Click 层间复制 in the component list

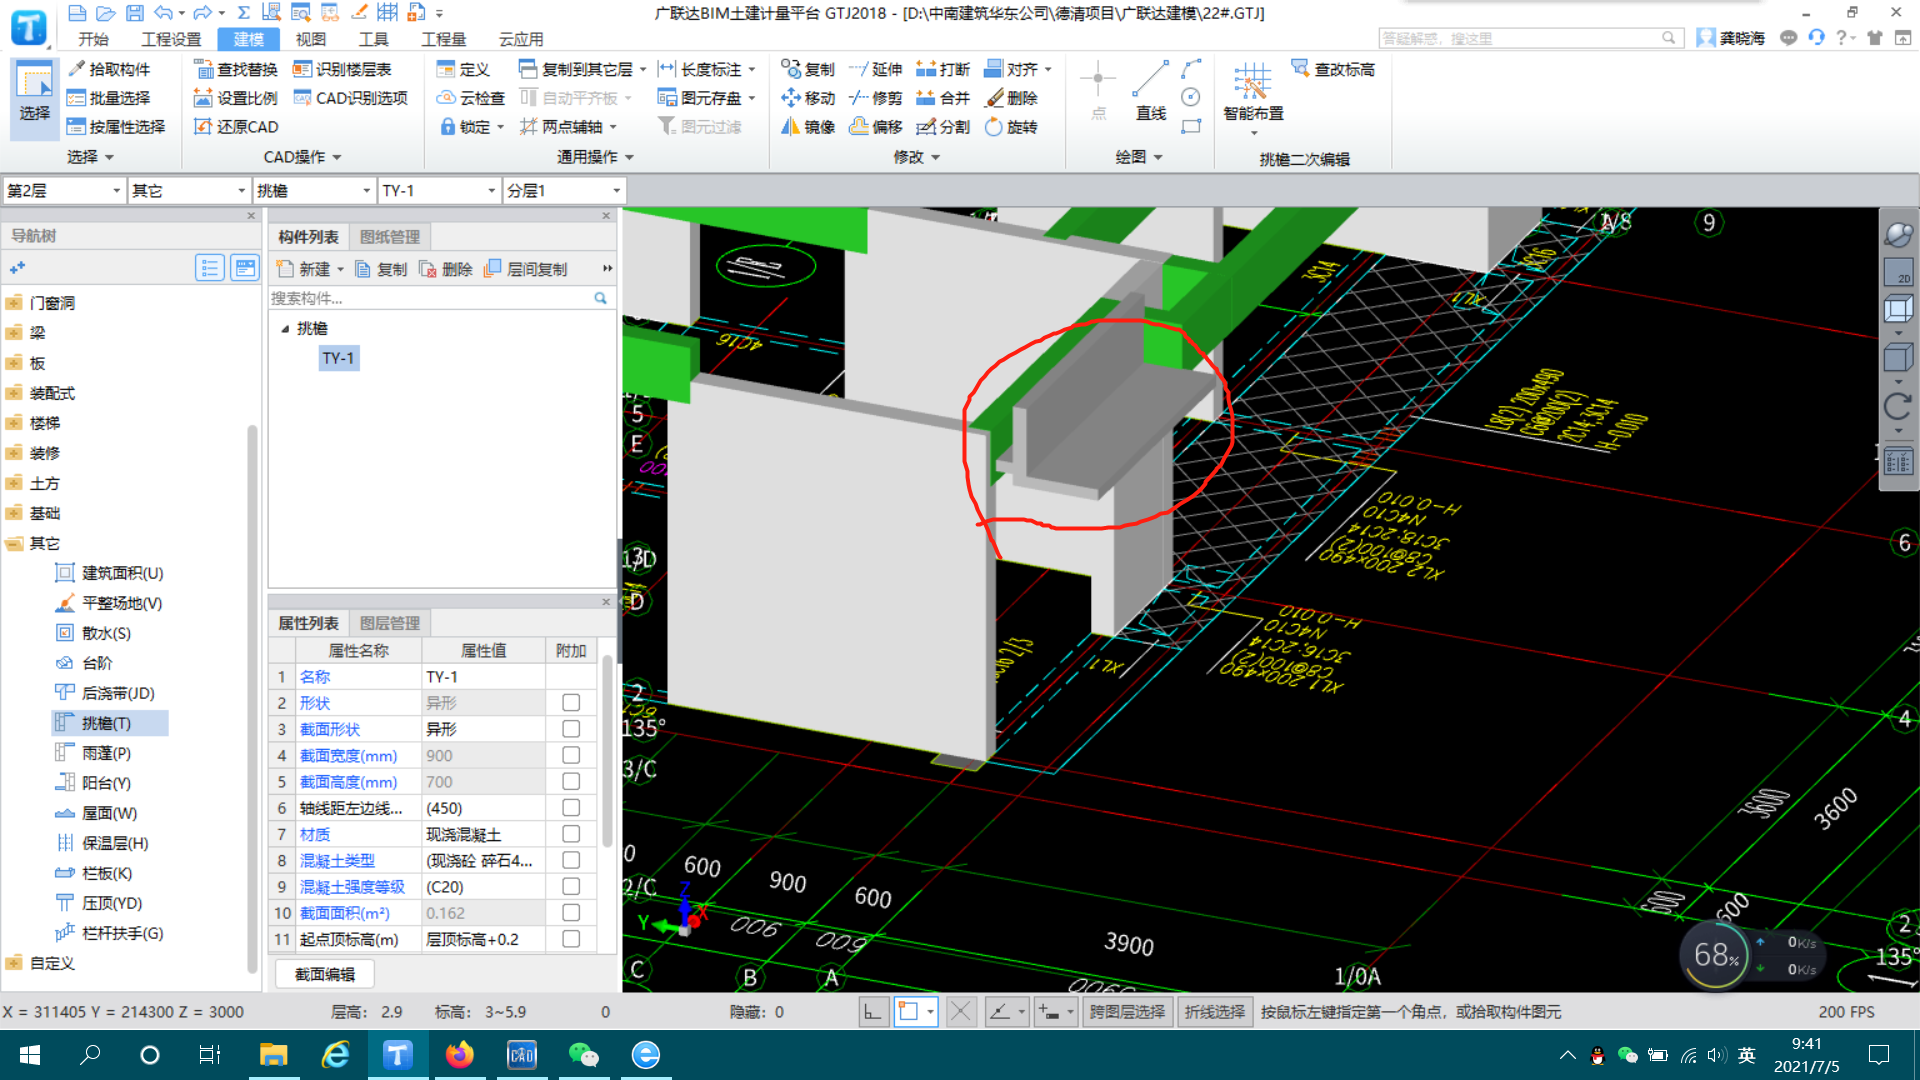coord(526,269)
